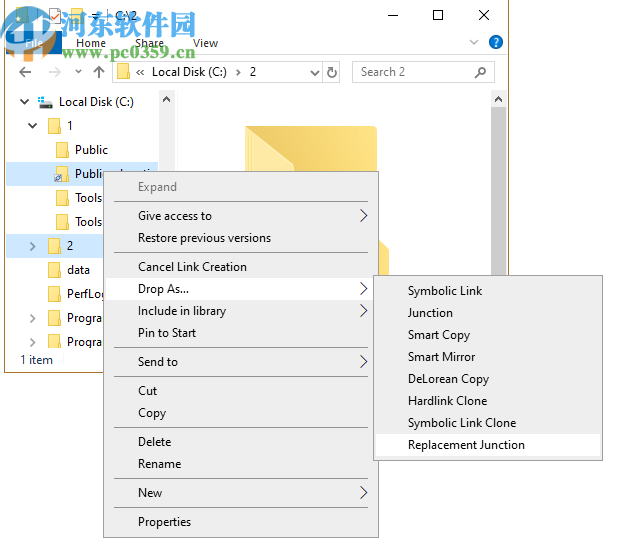Click the folder thumbnail in file pane

click(311, 149)
